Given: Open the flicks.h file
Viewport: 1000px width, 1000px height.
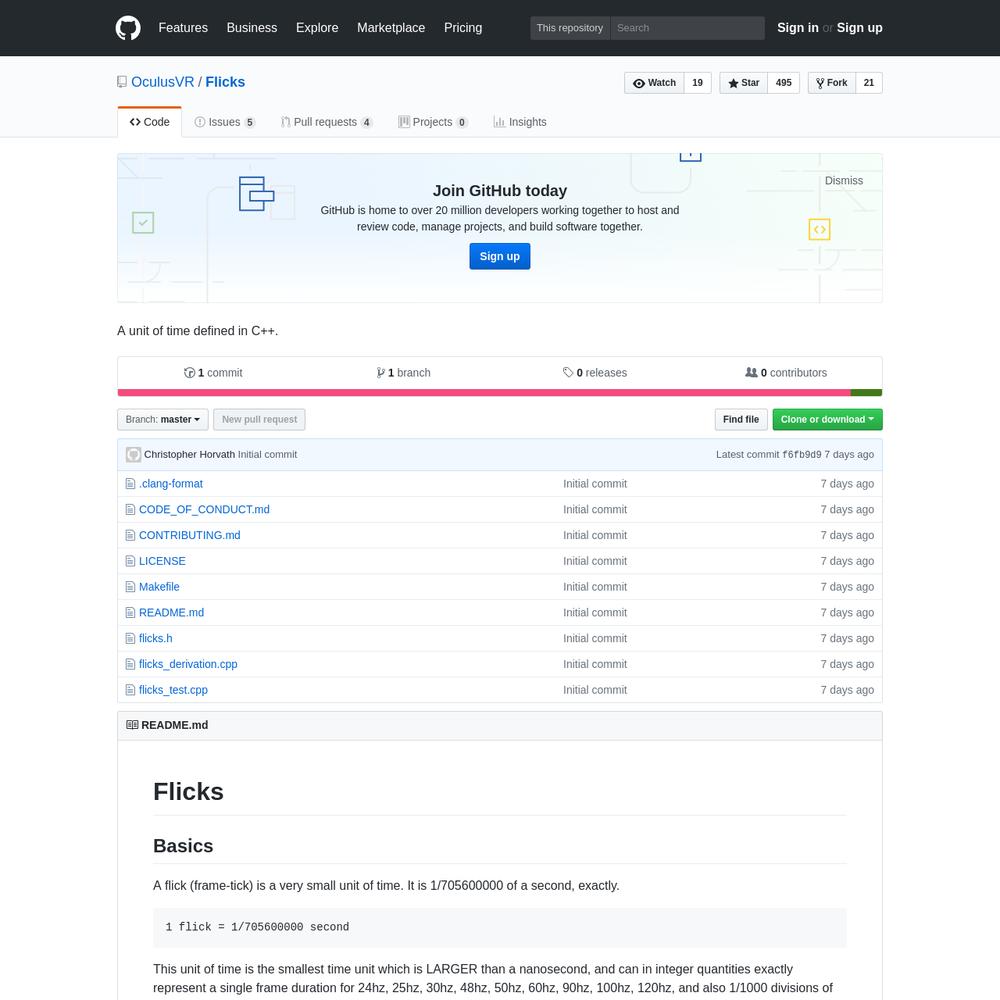Looking at the screenshot, I should [x=156, y=638].
